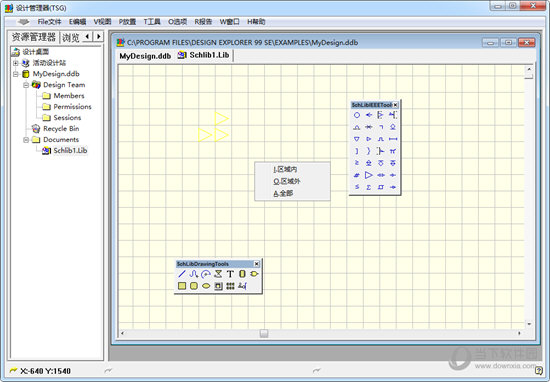Switch to the 浏览 panel tab
Image resolution: width=550 pixels, height=382 pixels.
coord(71,37)
